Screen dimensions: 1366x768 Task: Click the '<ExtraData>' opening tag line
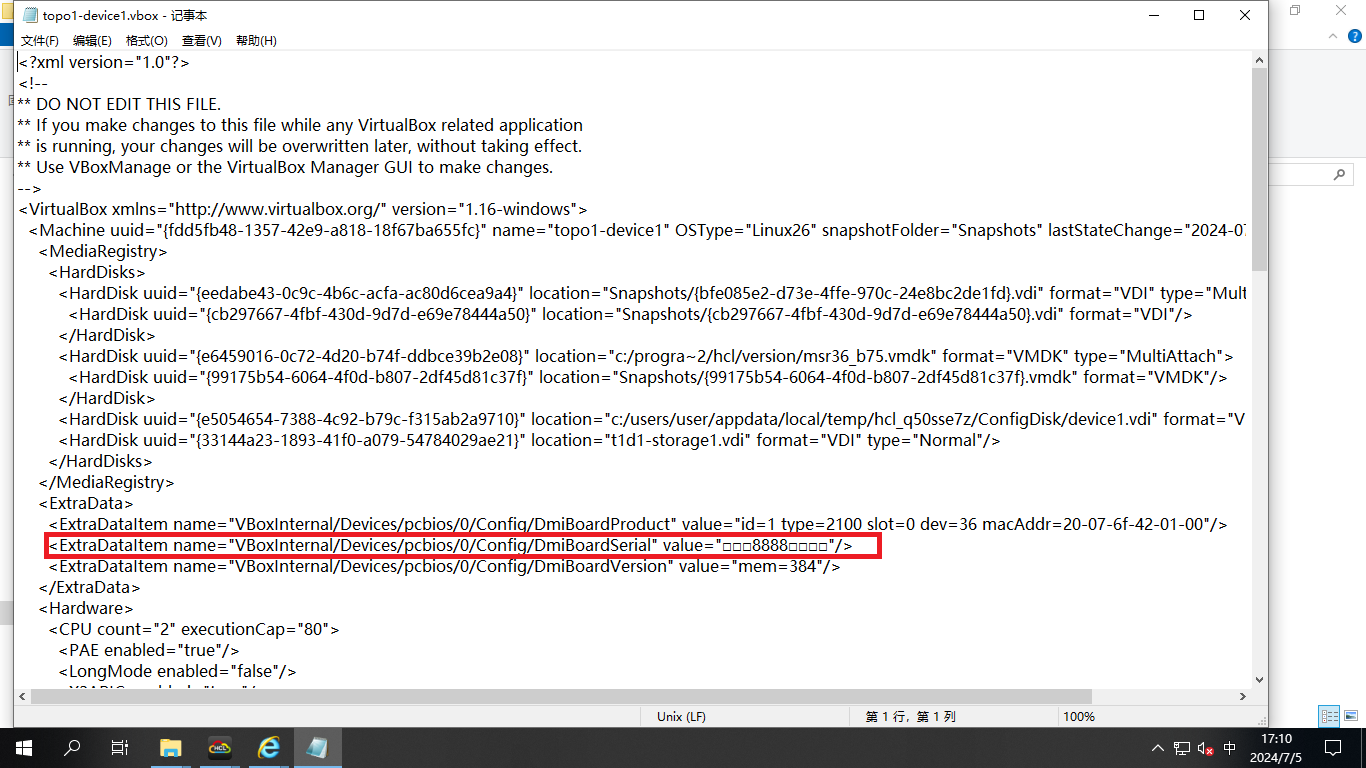(x=86, y=503)
